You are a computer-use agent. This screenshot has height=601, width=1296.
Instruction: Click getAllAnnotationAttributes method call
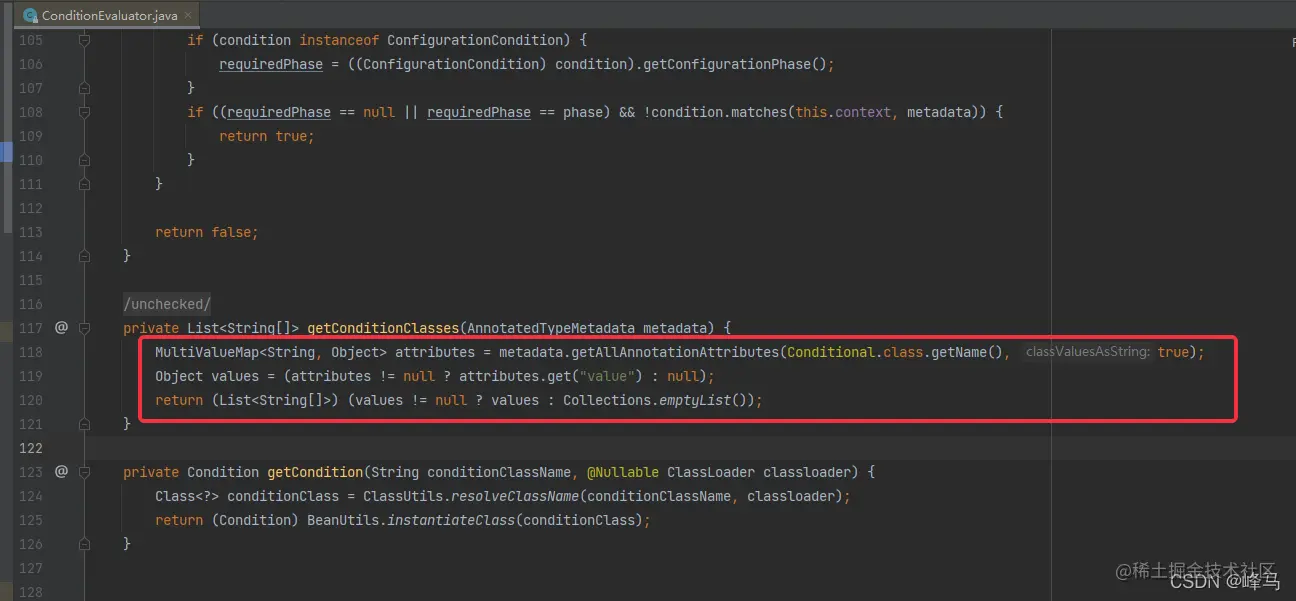[x=677, y=352]
